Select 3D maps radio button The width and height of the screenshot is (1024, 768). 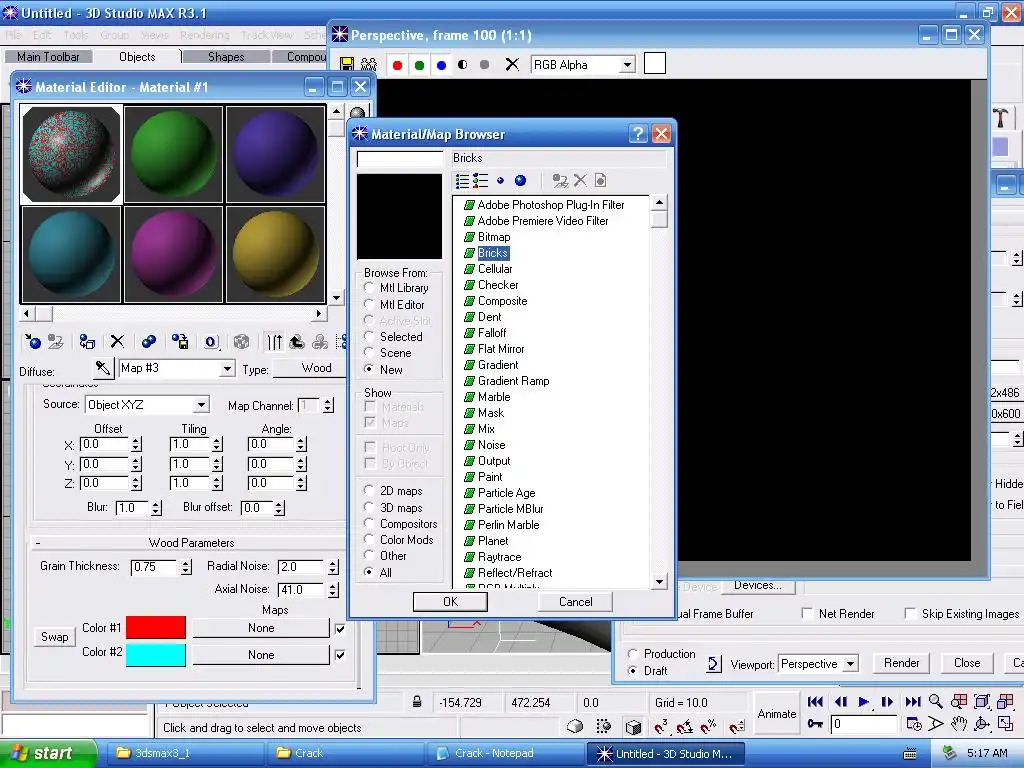point(369,507)
